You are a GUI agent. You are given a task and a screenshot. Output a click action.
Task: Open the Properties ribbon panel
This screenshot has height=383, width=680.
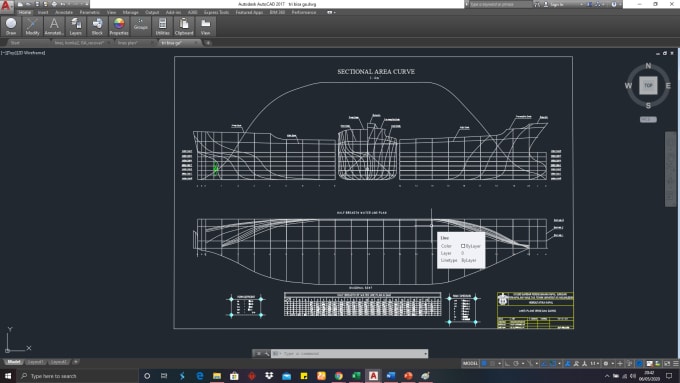(x=119, y=26)
